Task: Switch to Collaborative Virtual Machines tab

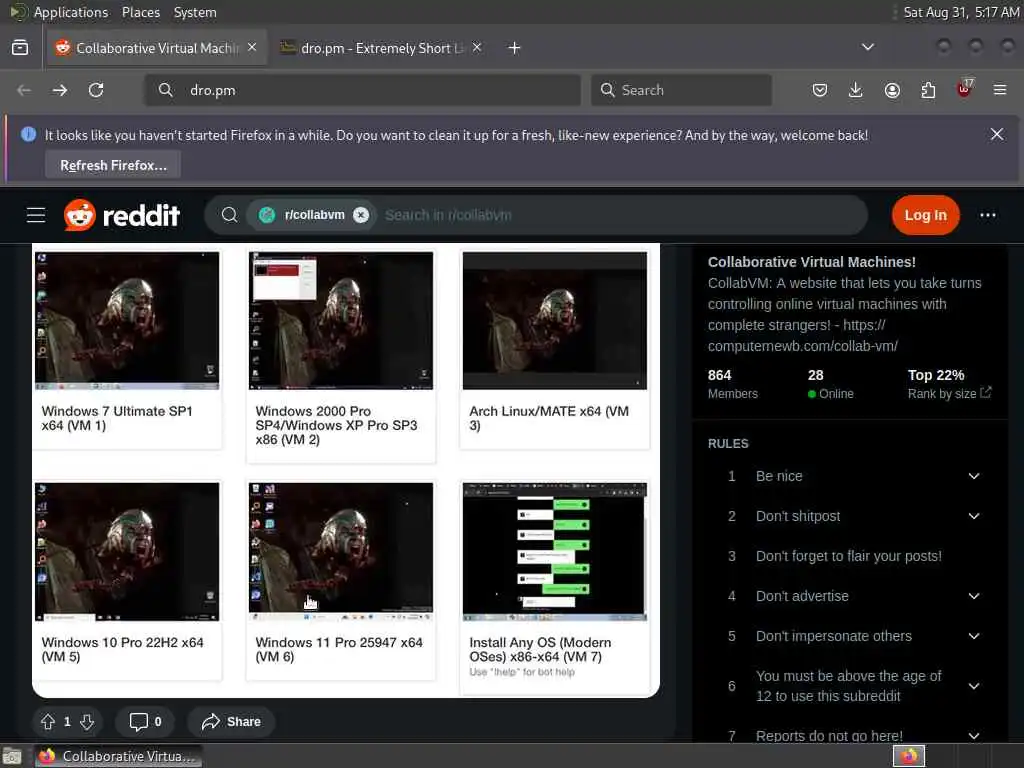Action: point(157,48)
